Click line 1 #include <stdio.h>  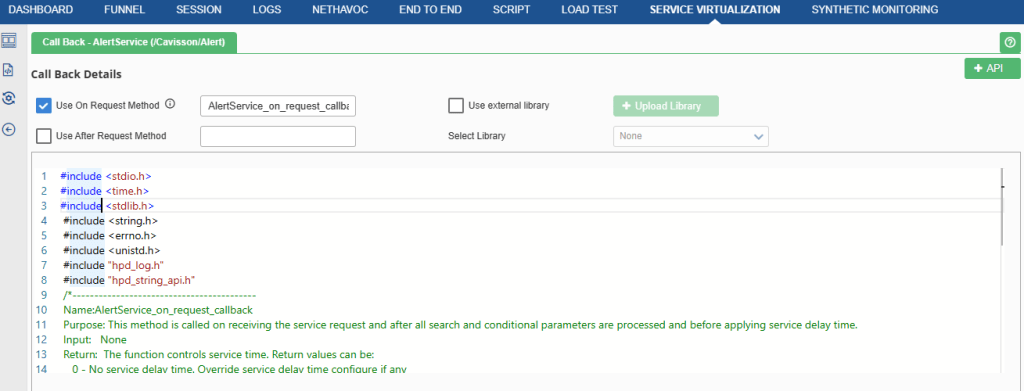pos(106,176)
